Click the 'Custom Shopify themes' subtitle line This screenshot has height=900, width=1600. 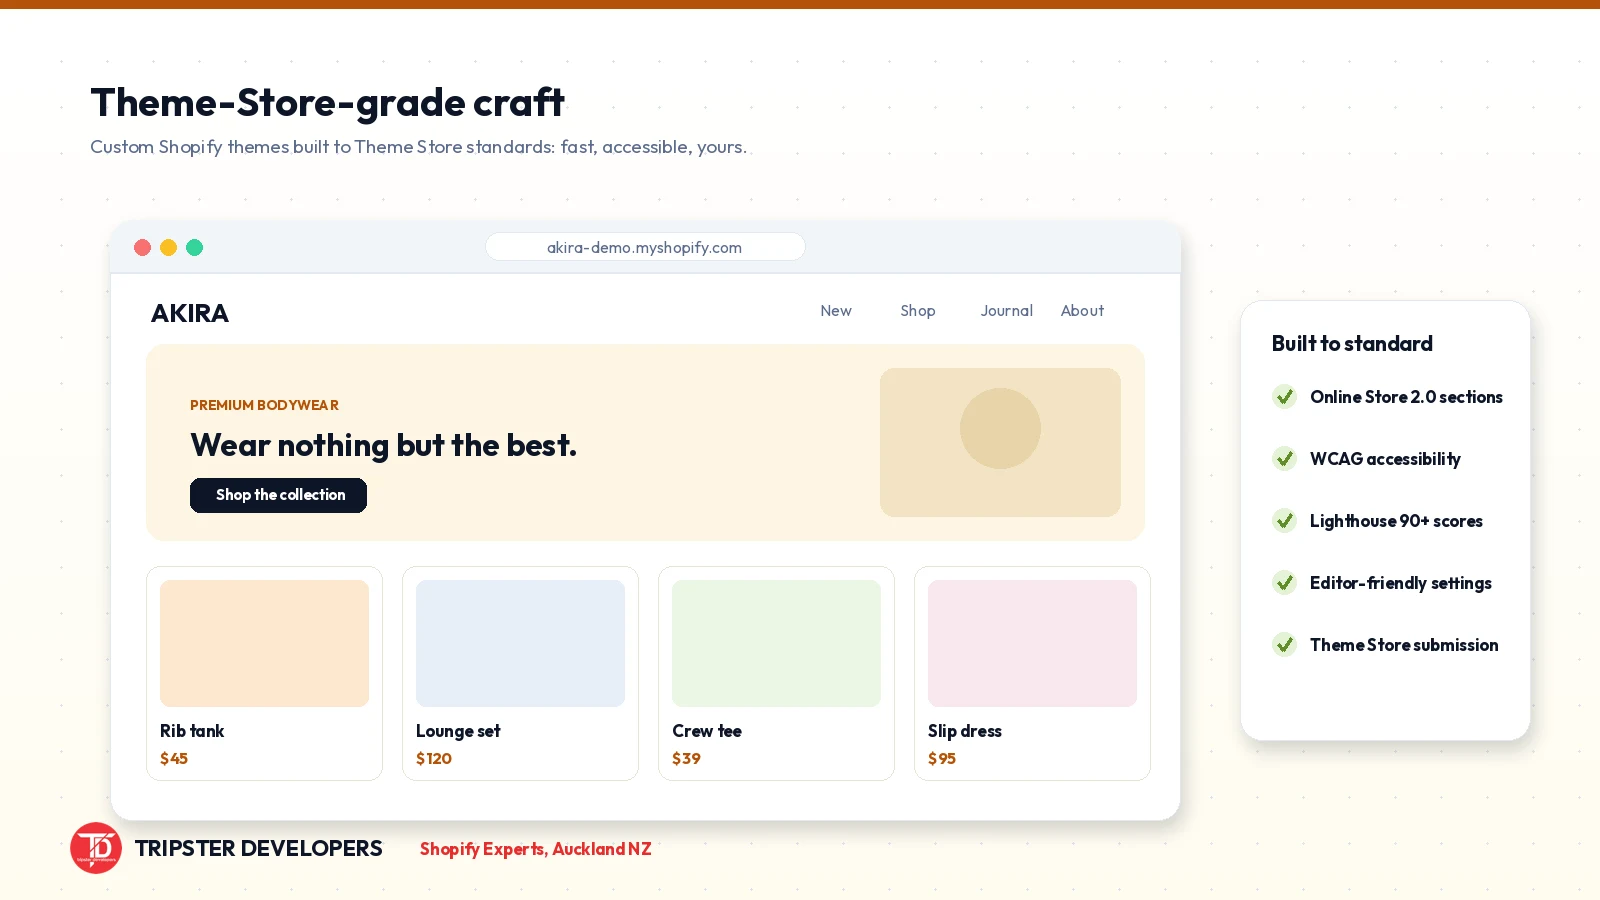pyautogui.click(x=418, y=147)
